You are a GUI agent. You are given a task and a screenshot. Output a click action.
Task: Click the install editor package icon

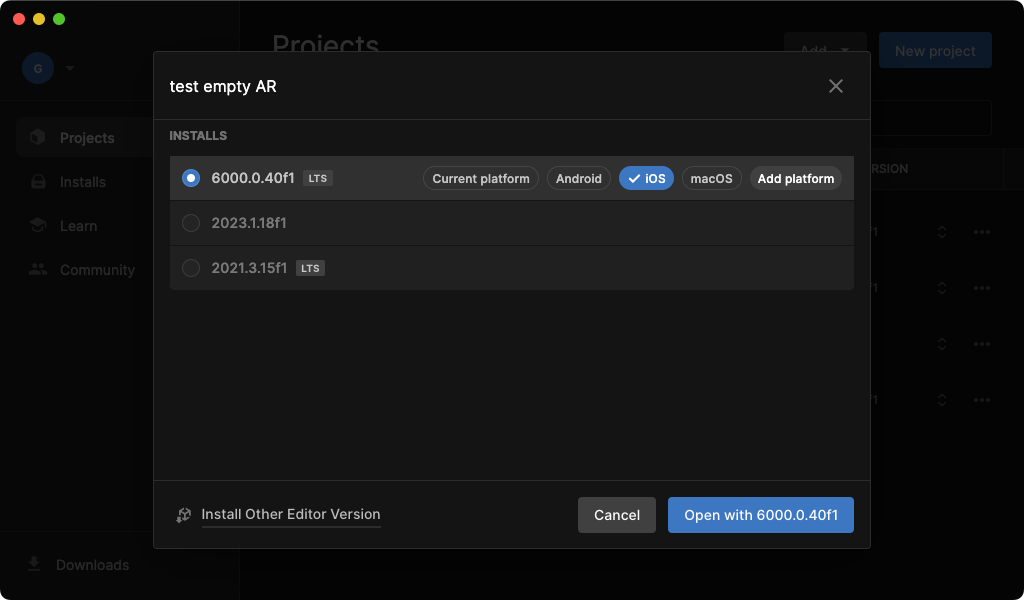[183, 515]
